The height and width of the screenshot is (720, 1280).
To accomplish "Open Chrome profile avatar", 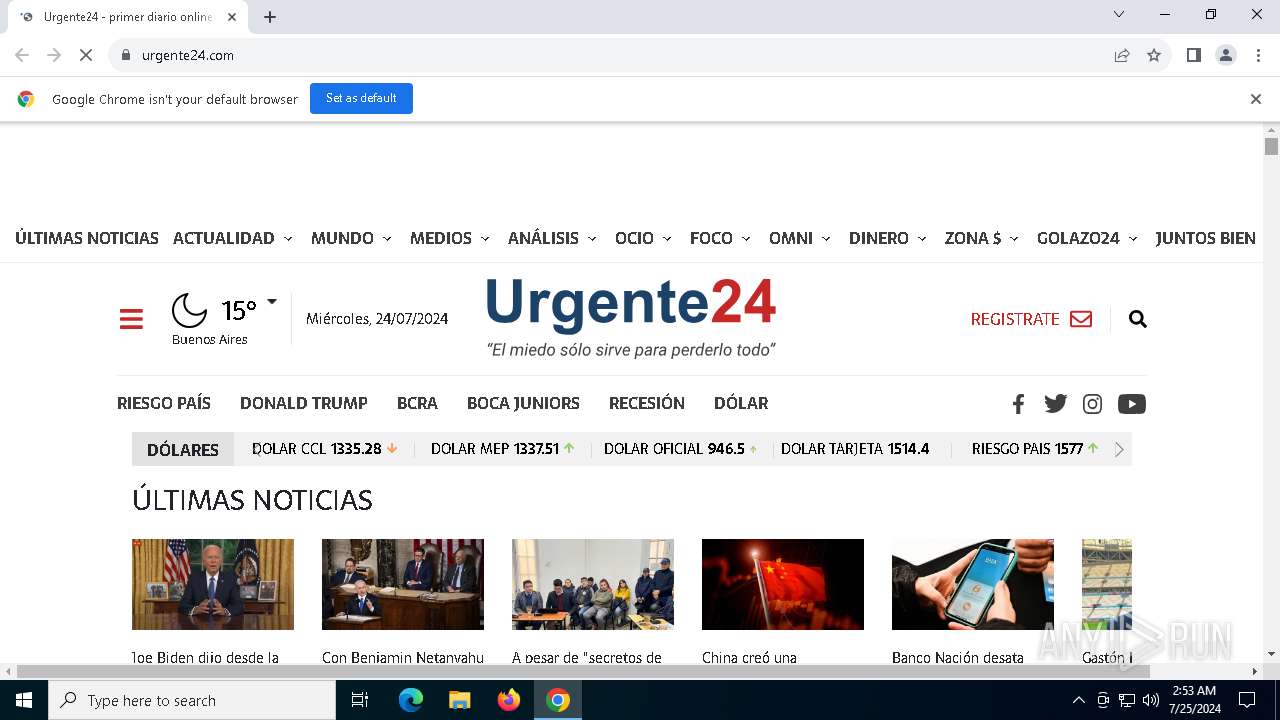I will click(x=1226, y=55).
